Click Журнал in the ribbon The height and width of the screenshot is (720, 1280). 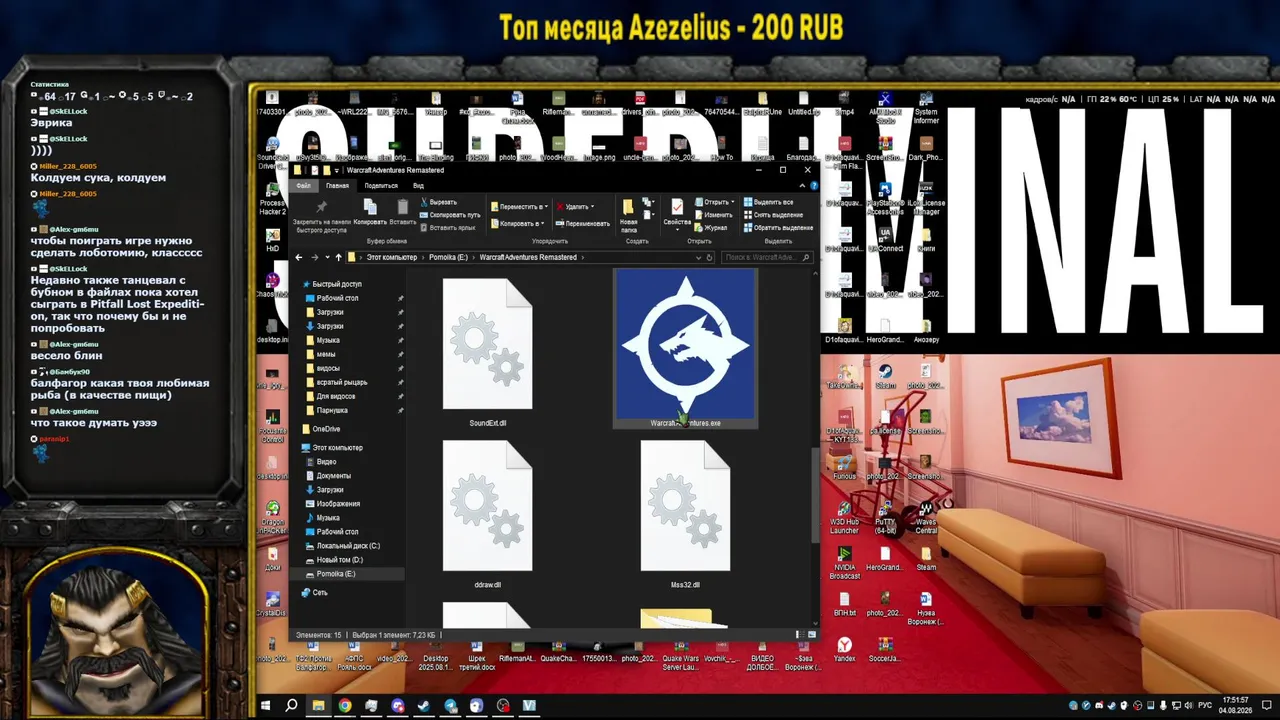[x=712, y=228]
